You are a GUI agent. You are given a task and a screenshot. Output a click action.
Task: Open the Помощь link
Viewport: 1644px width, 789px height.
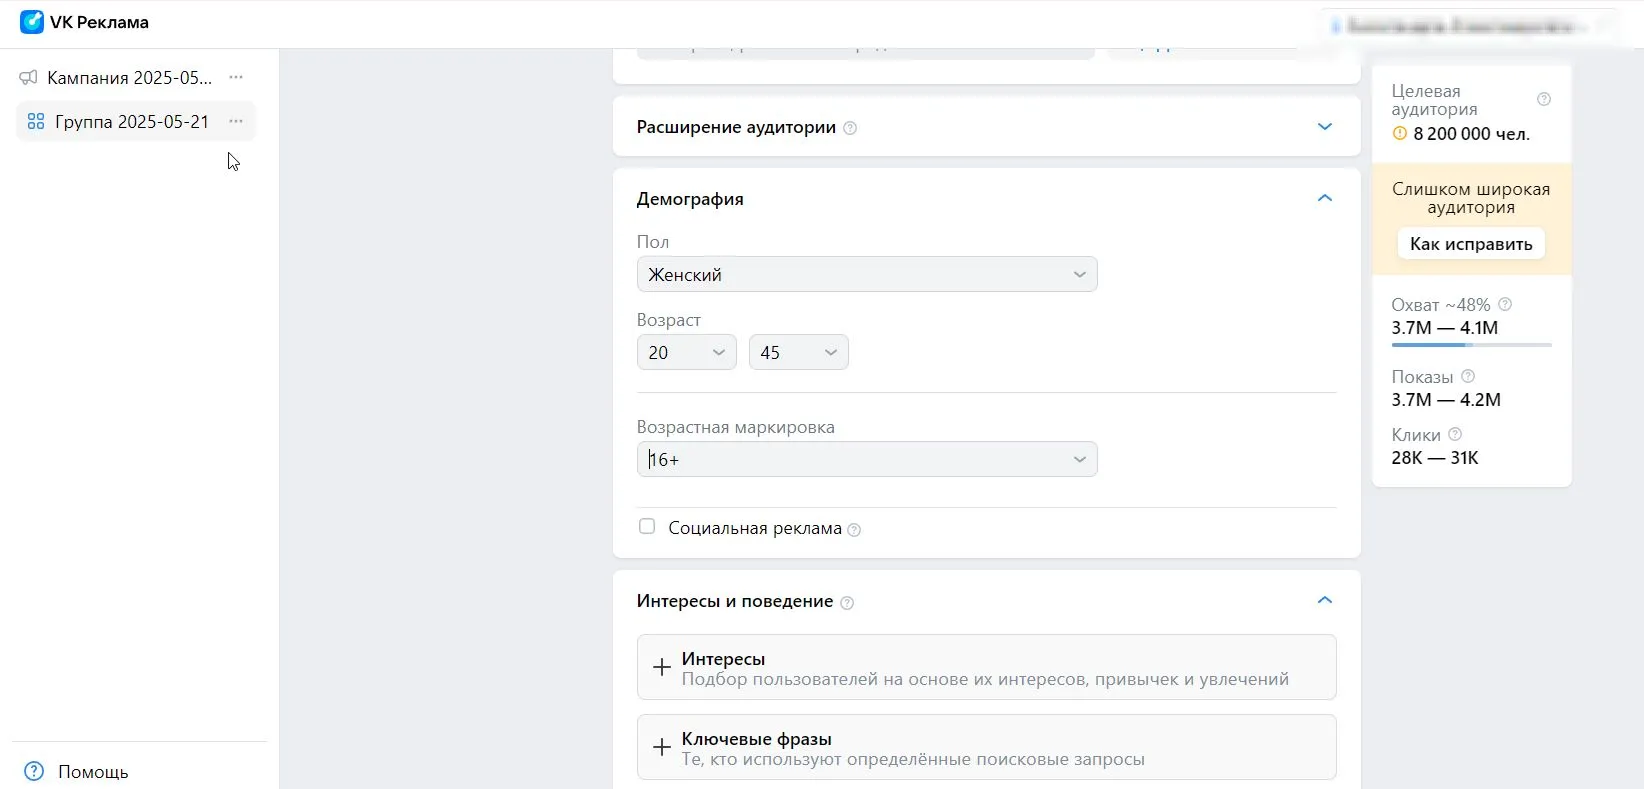[92, 771]
